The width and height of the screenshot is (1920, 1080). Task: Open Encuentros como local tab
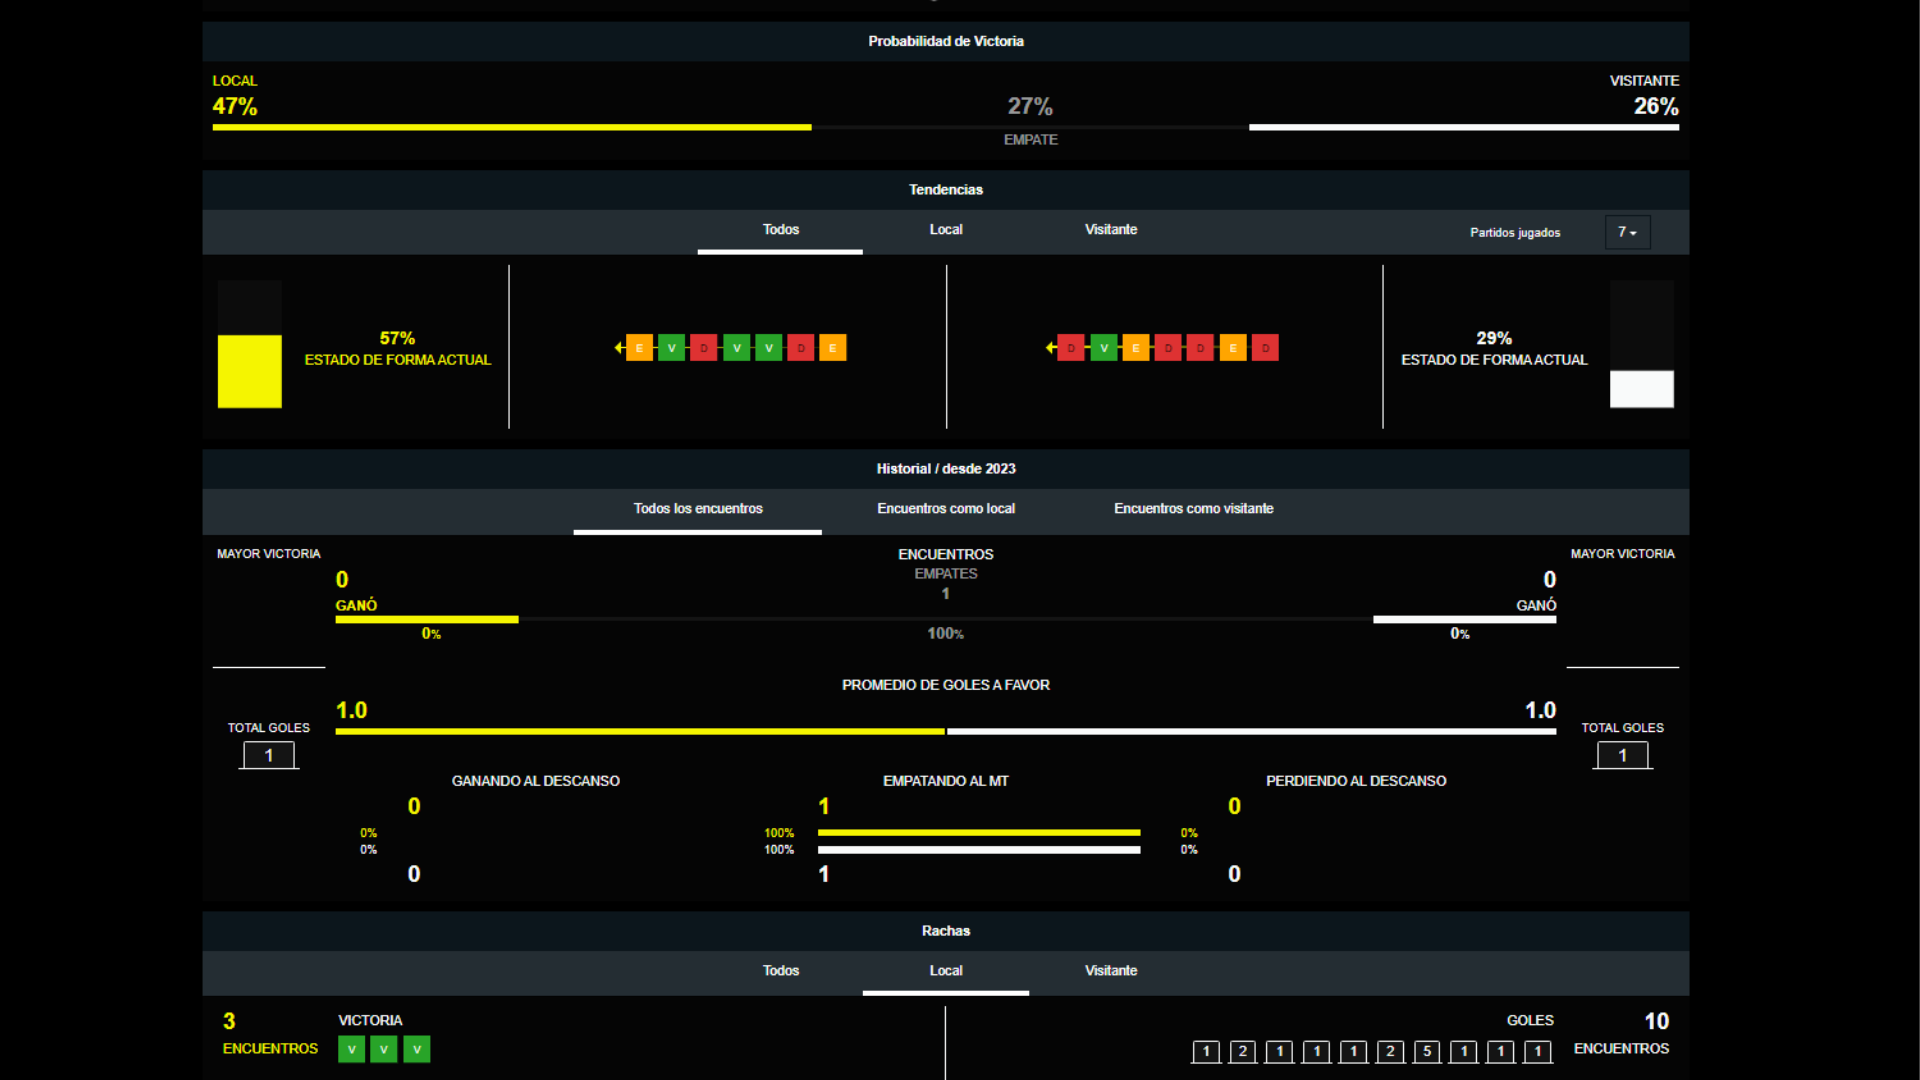(945, 509)
